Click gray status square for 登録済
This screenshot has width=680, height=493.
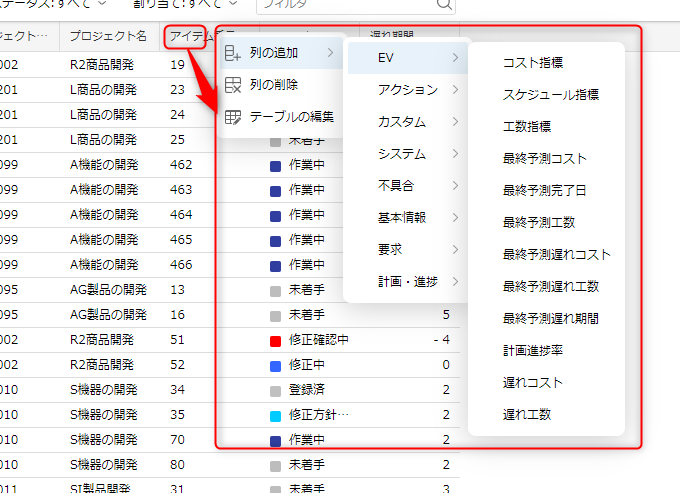276,389
